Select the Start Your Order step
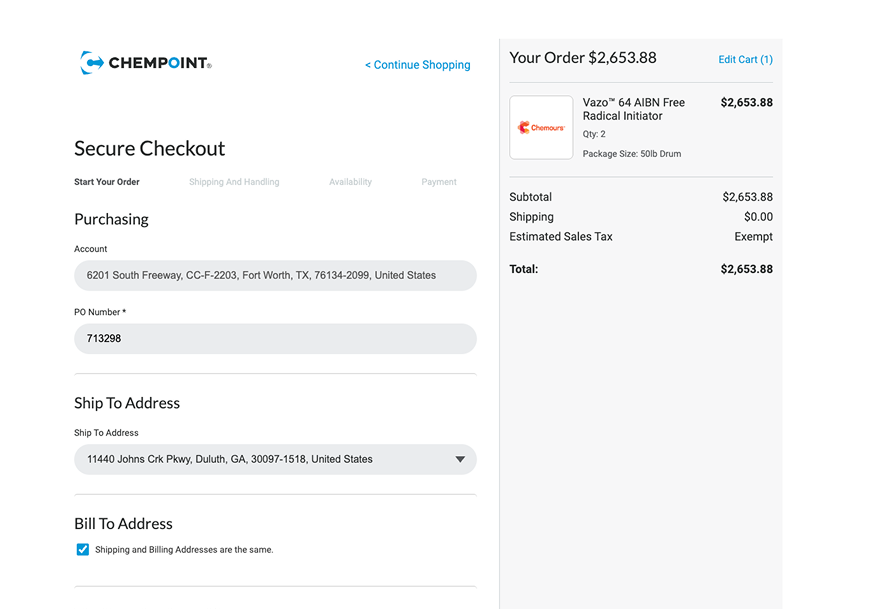 point(107,182)
